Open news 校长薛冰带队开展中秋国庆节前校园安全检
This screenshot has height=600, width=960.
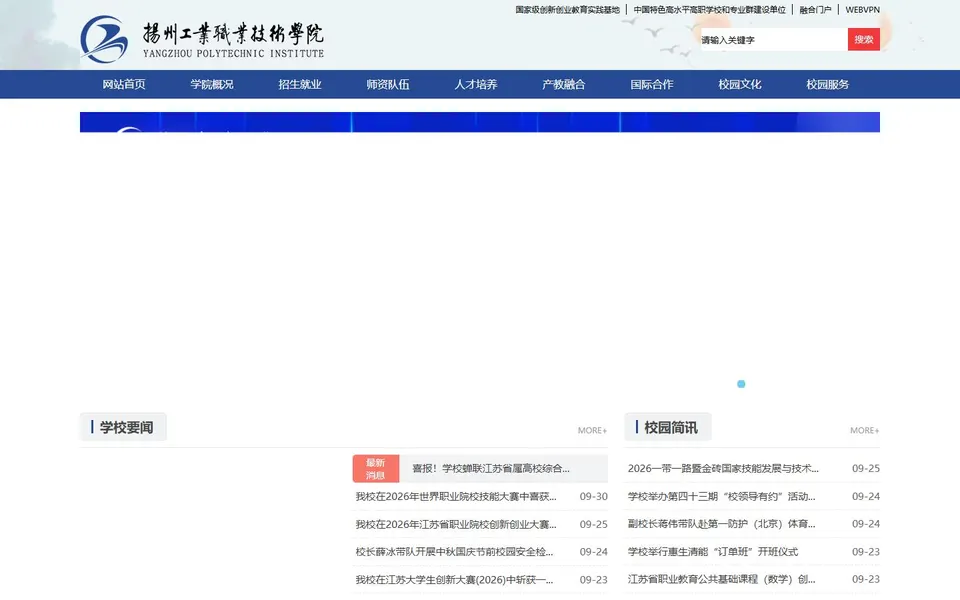coord(454,552)
